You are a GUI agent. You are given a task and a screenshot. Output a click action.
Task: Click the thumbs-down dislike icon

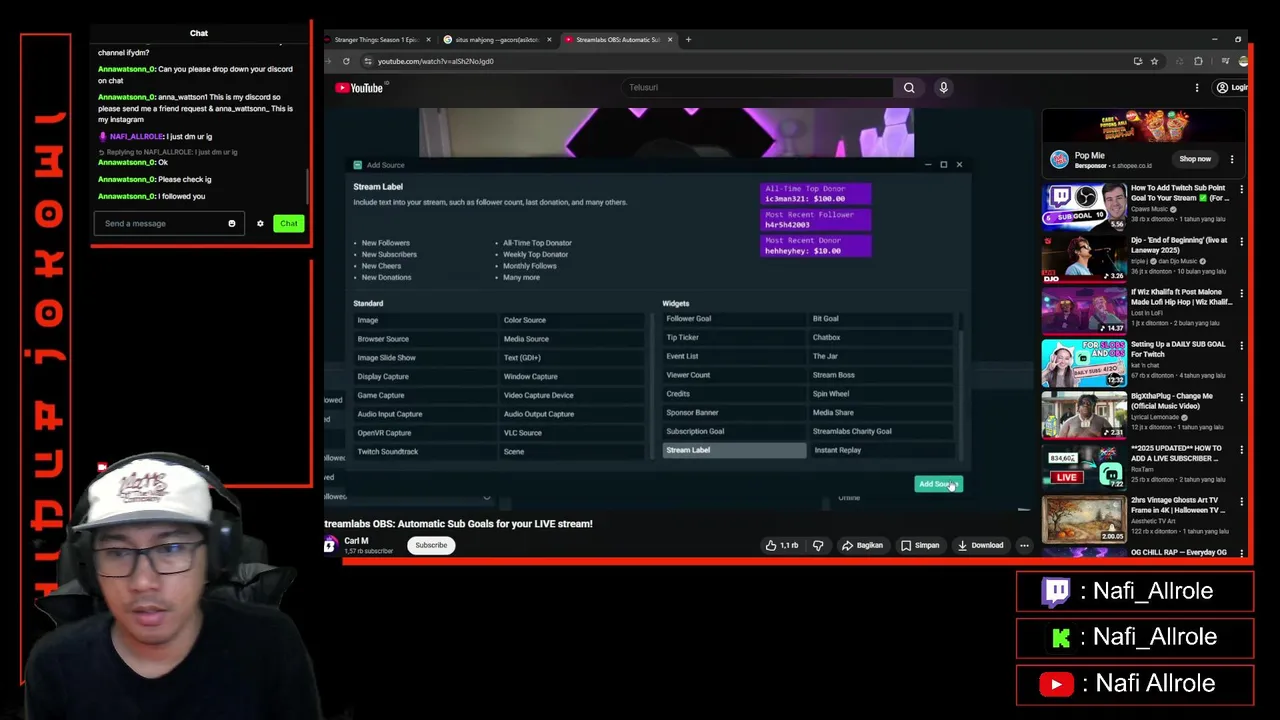pyautogui.click(x=818, y=545)
